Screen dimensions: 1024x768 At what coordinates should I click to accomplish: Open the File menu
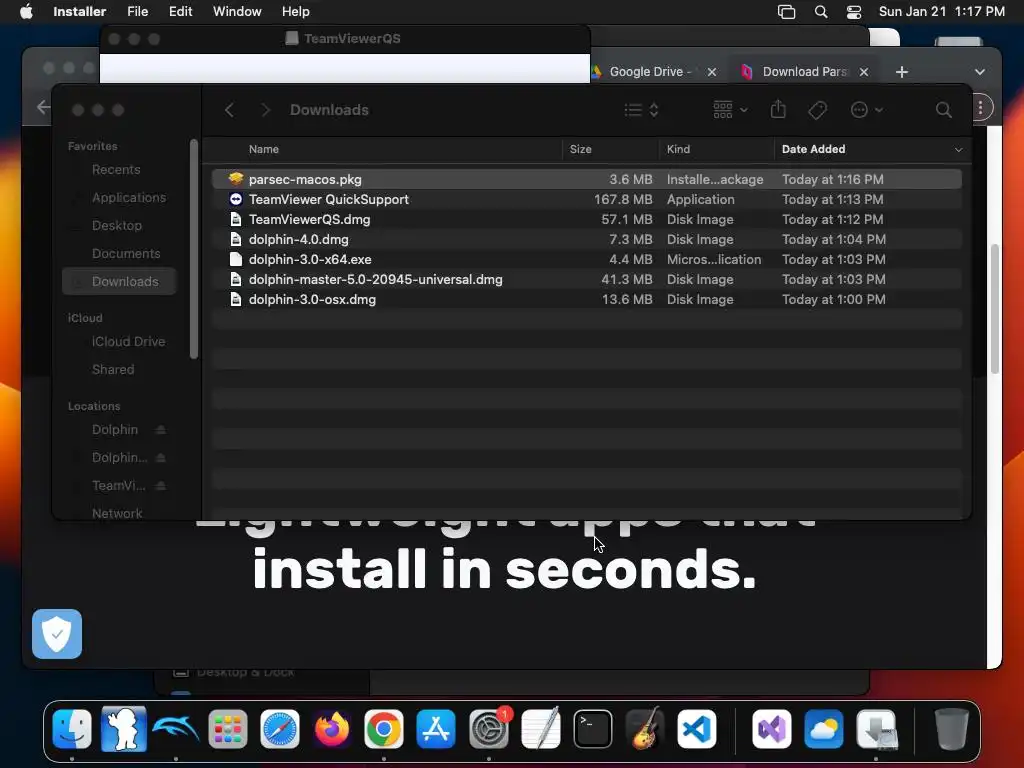point(138,12)
